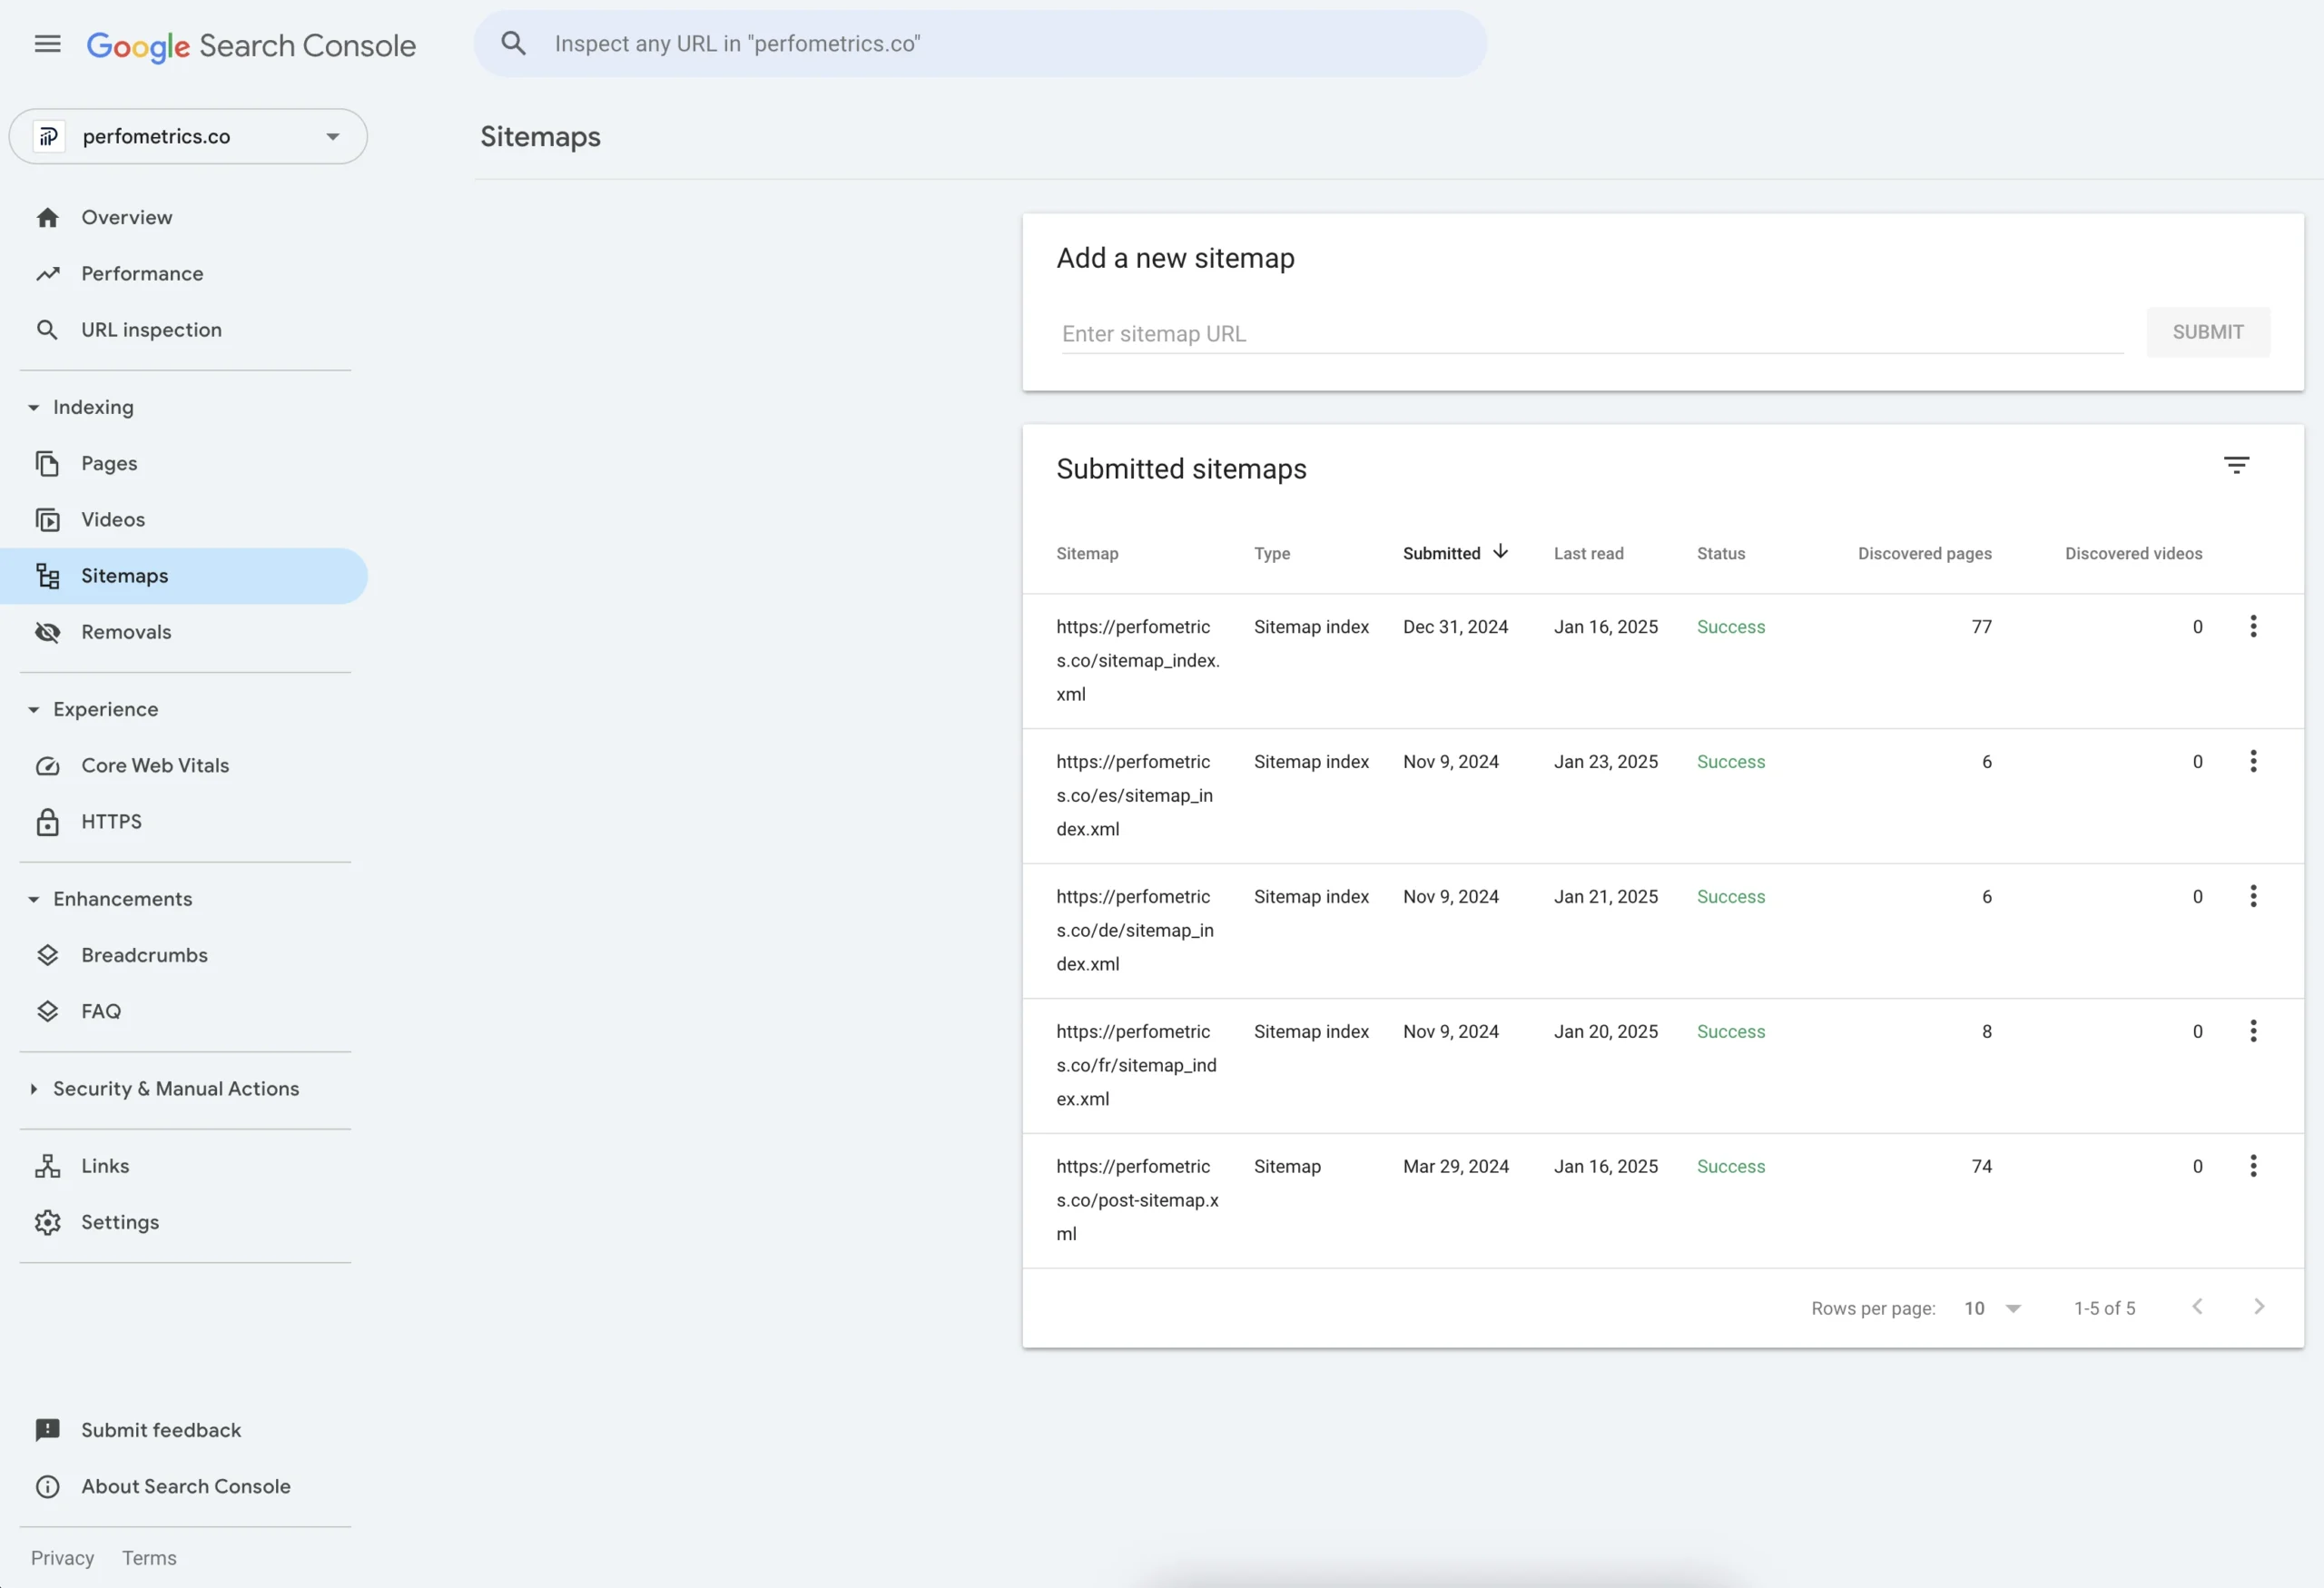Click the 74 discovered pages value

tap(1981, 1166)
